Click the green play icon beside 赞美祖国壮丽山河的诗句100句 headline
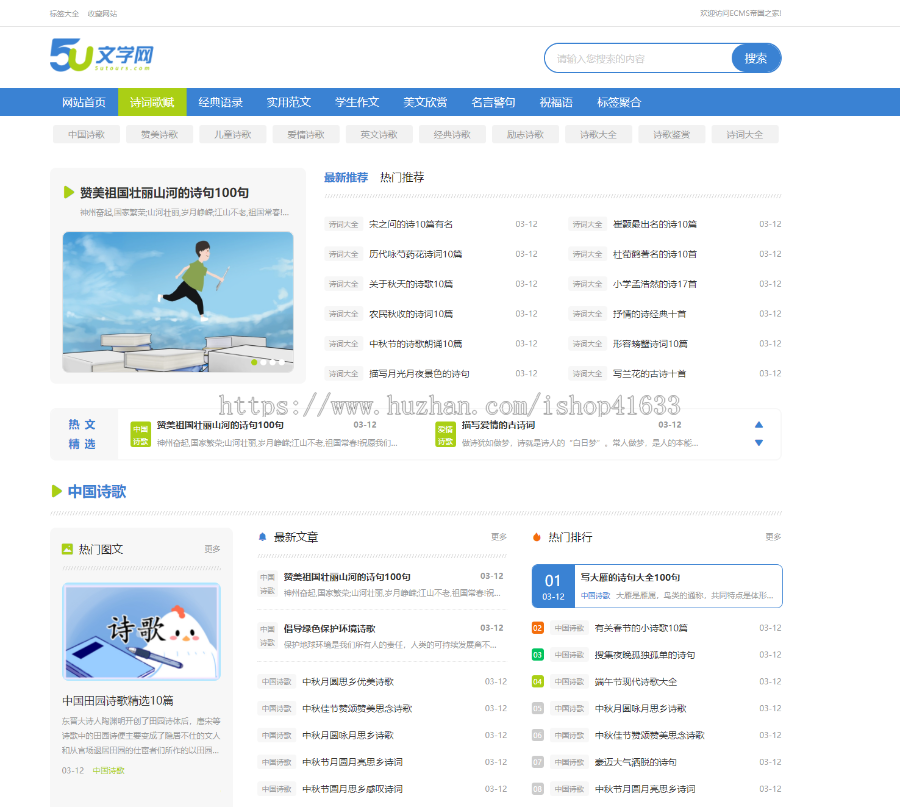 [69, 192]
